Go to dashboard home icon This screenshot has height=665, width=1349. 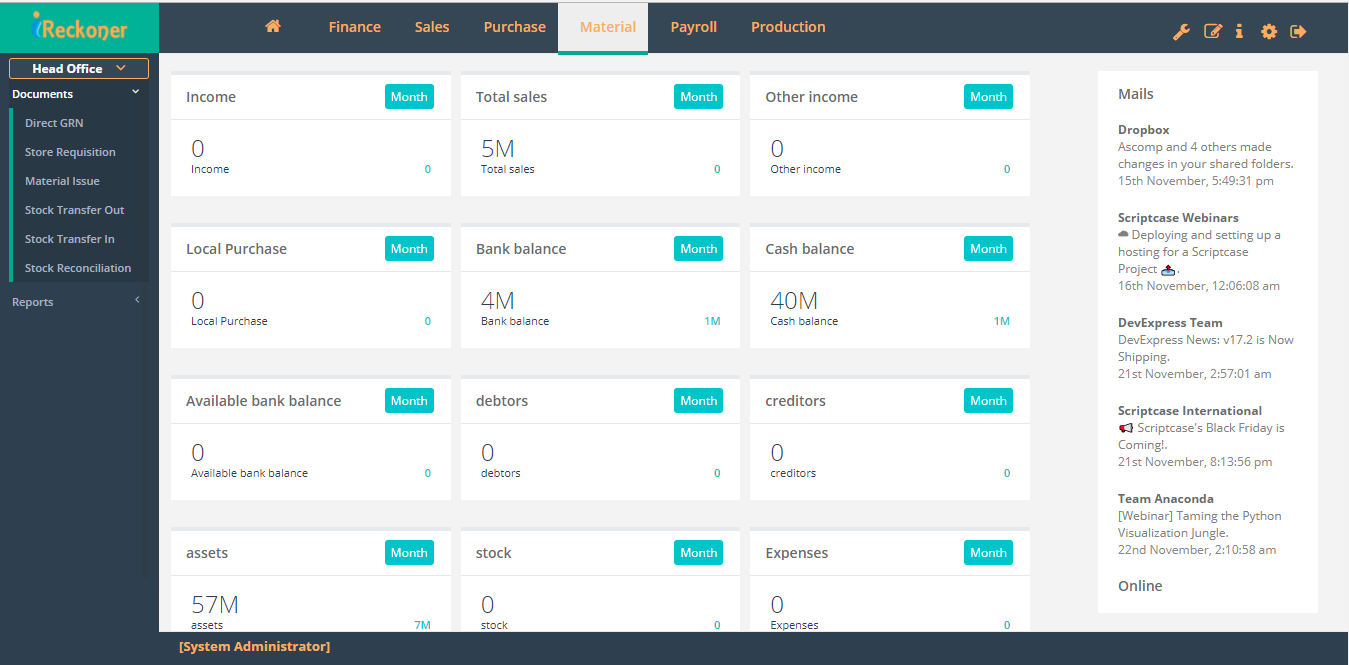(x=273, y=26)
